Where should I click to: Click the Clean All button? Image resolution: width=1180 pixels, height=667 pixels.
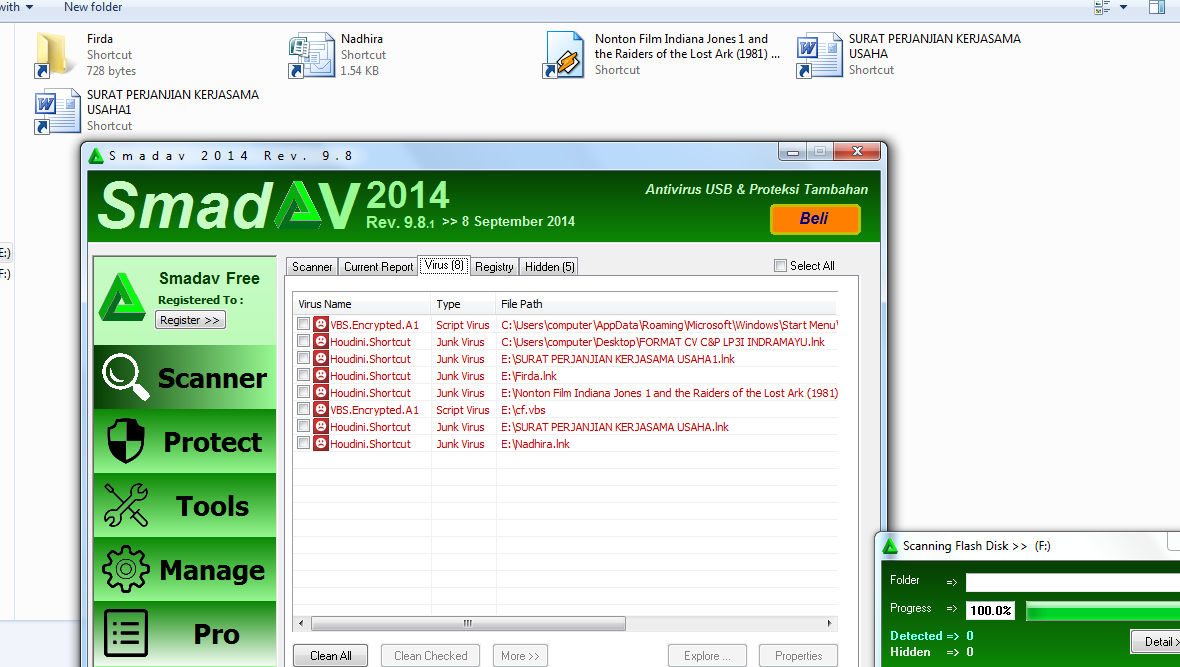(x=330, y=656)
